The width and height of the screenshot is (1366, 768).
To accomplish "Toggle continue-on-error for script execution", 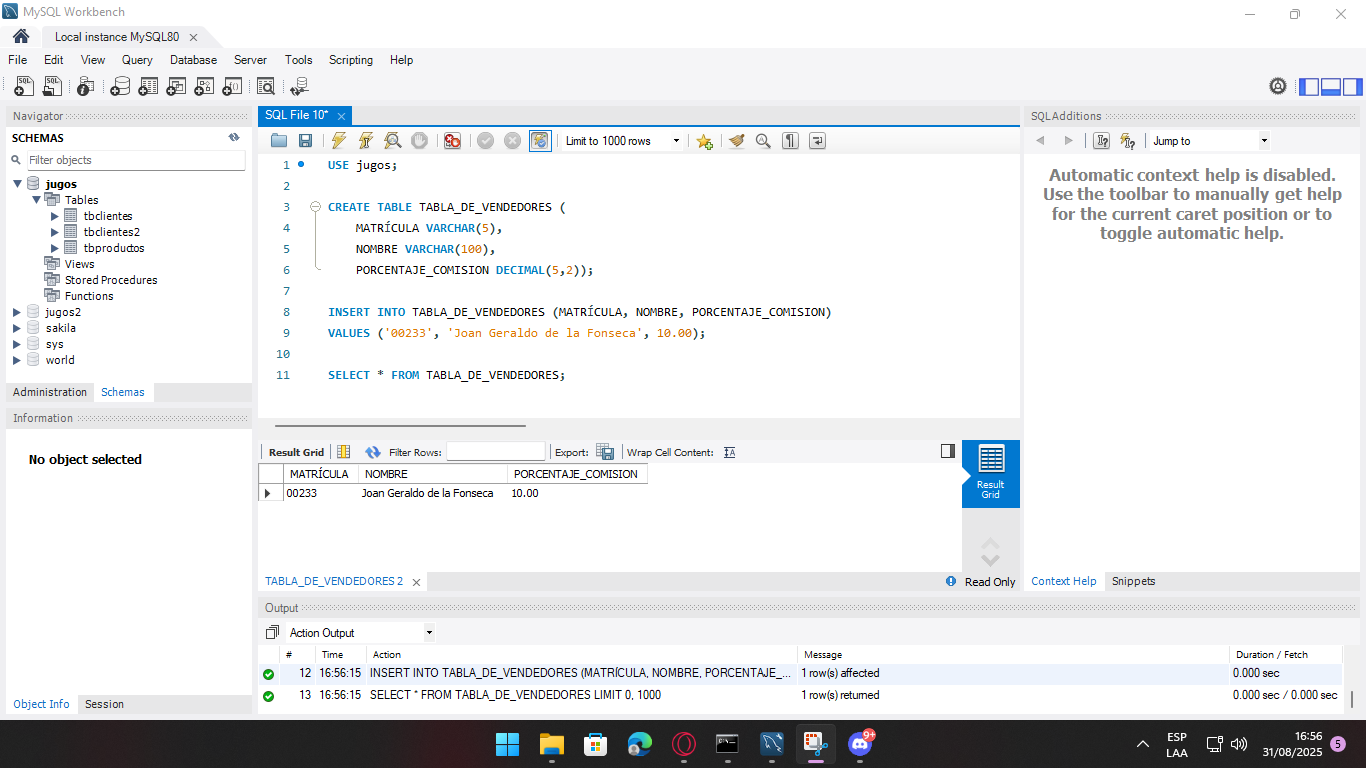I will coord(452,141).
